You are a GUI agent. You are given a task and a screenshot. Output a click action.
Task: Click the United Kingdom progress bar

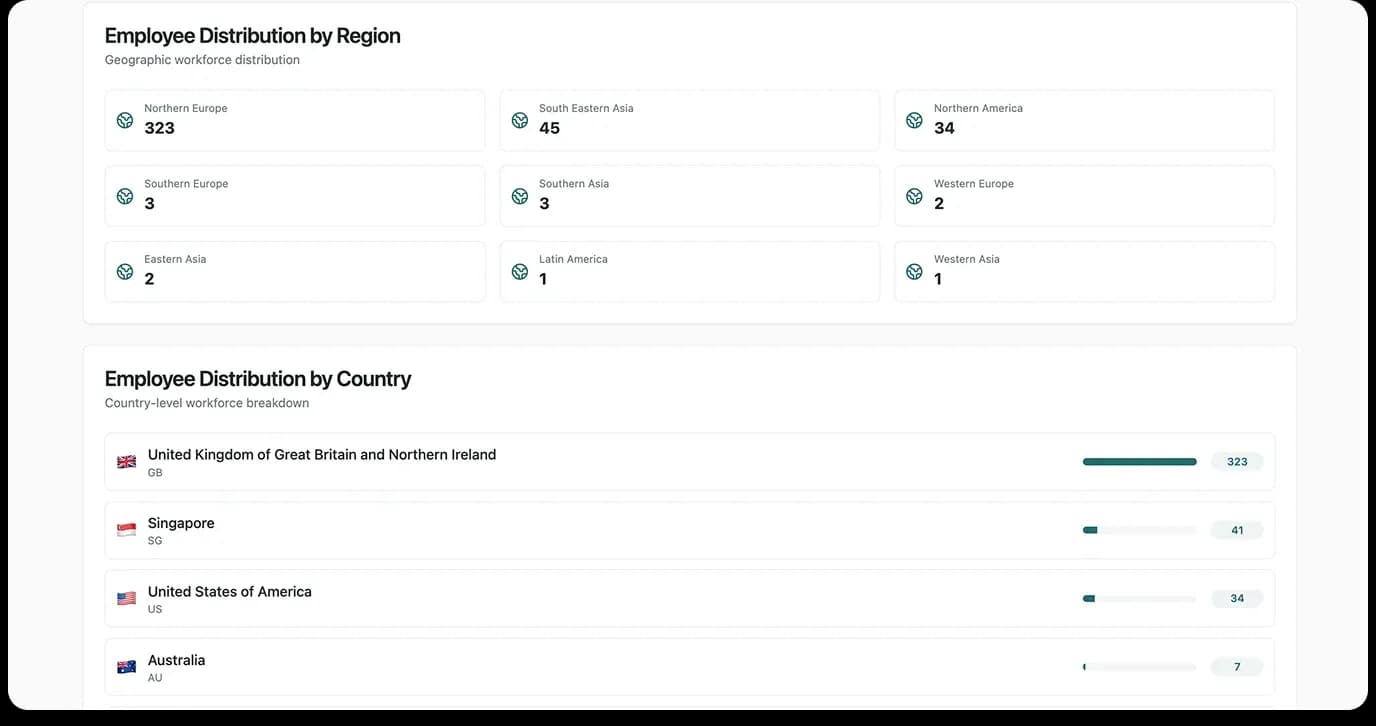(x=1139, y=462)
